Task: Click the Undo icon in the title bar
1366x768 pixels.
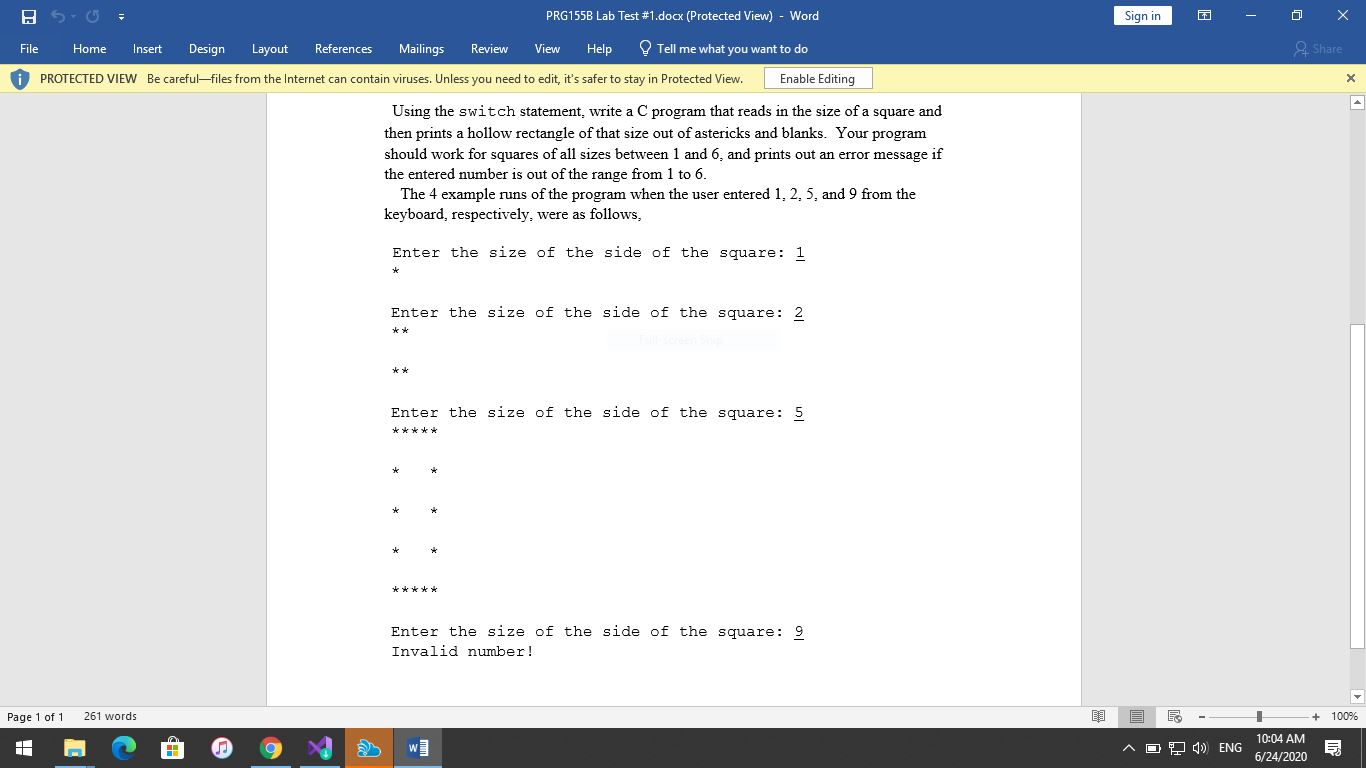Action: [57, 16]
